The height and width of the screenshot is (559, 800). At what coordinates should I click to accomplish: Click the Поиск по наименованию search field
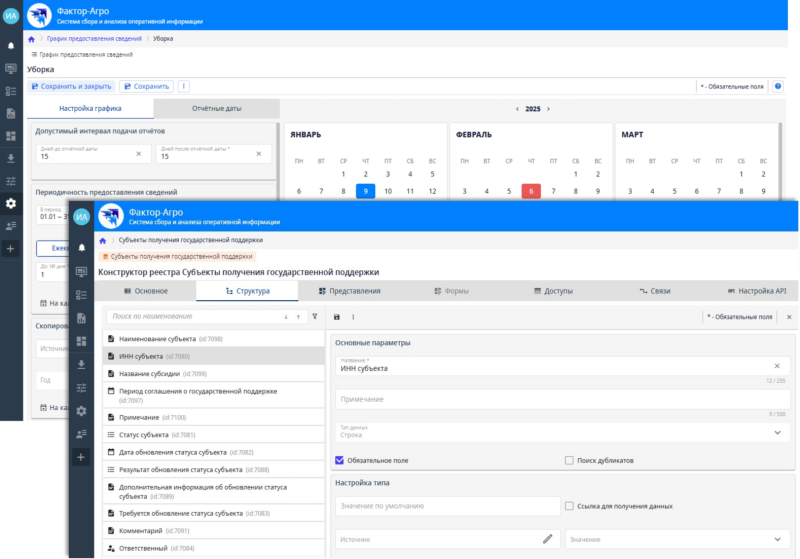(x=190, y=317)
